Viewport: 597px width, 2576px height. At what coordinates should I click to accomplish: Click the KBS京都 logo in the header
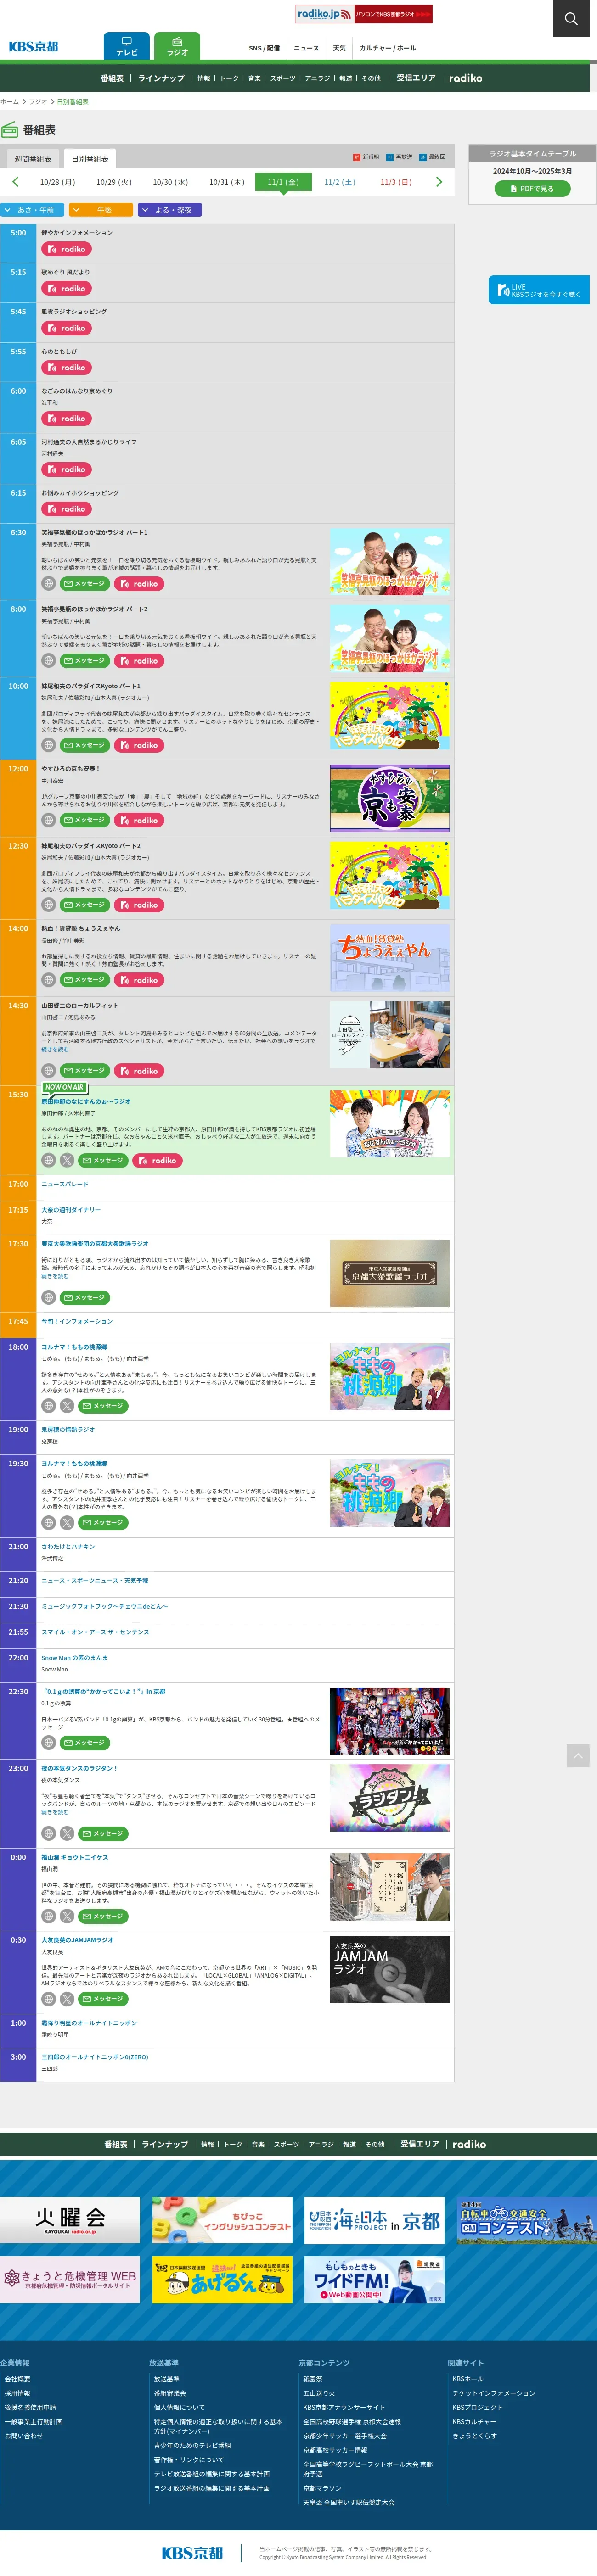click(x=33, y=47)
